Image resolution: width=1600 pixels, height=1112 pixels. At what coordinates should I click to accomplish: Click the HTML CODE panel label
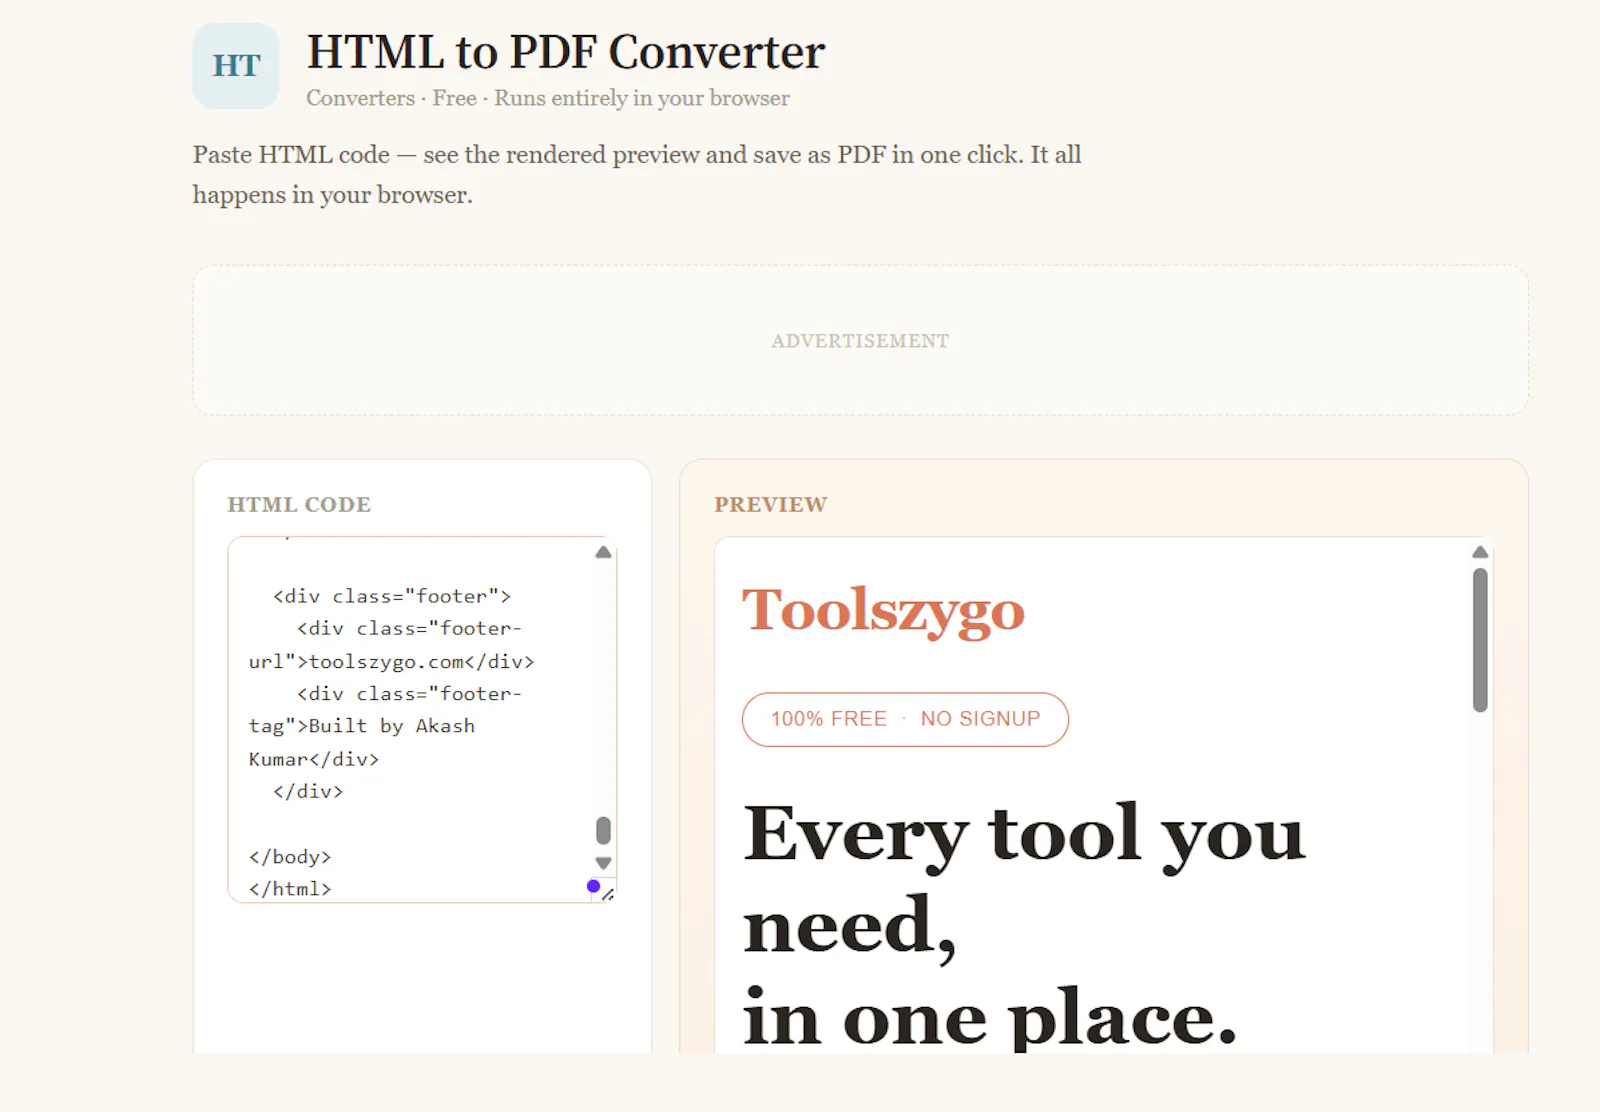299,505
